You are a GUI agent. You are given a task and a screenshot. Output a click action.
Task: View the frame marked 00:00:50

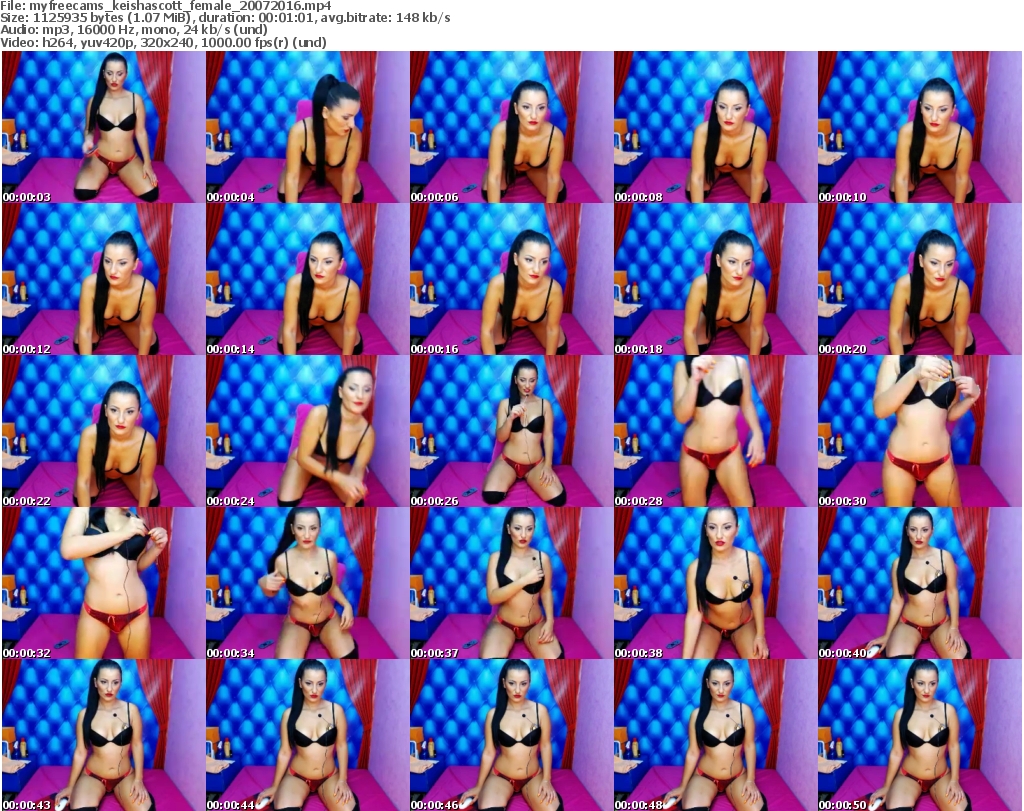920,735
